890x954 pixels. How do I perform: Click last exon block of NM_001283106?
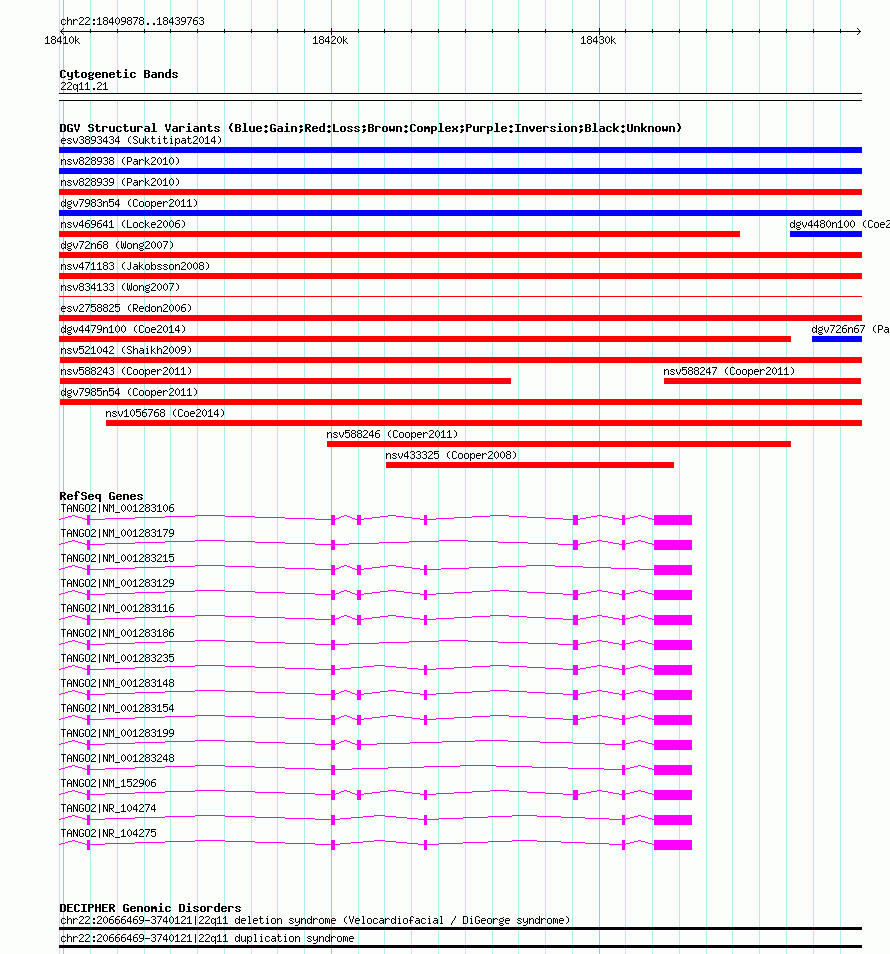tap(673, 520)
